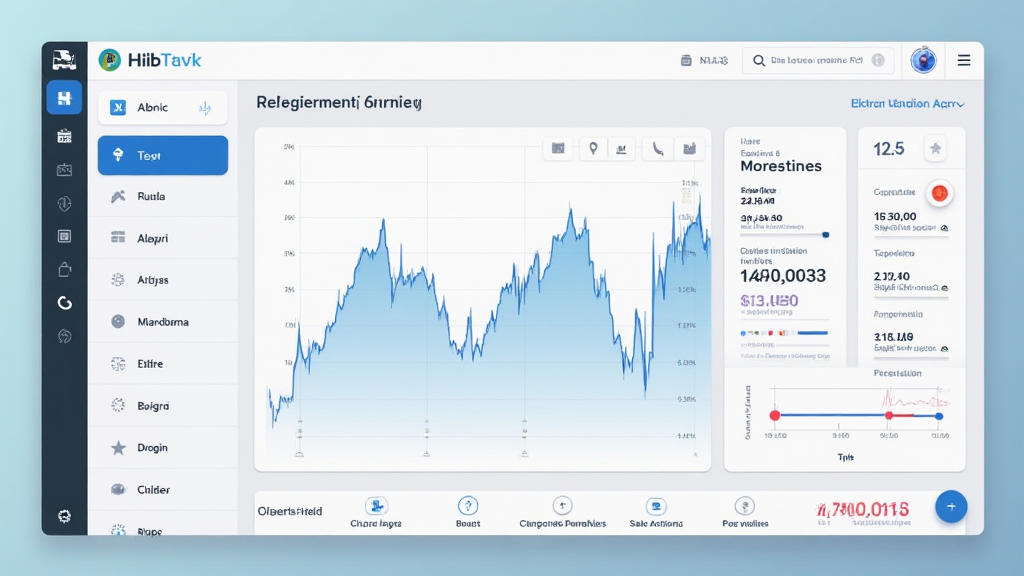Click the location pin icon in the chart toolbar
This screenshot has width=1024, height=576.
point(594,147)
